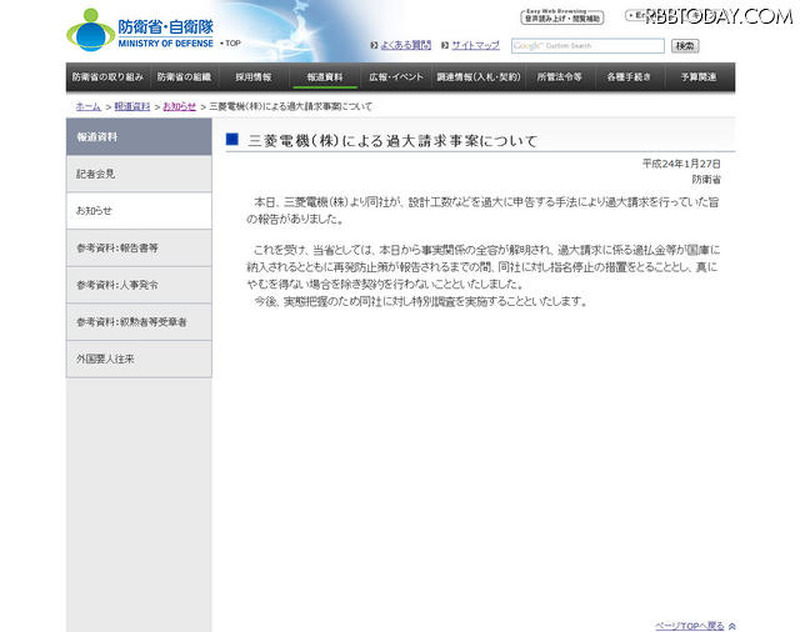Go to 所管法令等 section
Screen dimensions: 800x632
(x=559, y=77)
